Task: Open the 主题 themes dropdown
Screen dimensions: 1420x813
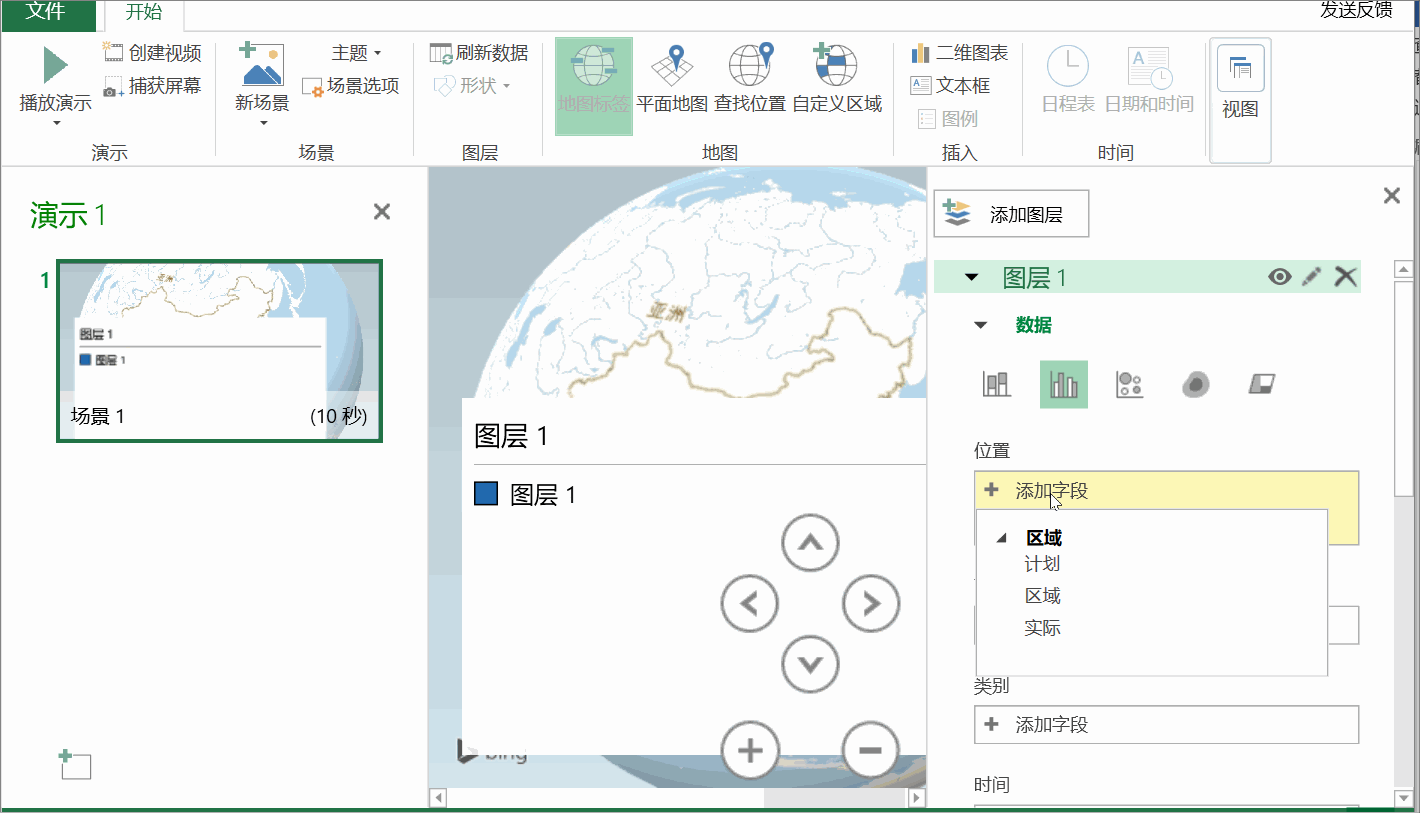Action: coord(356,53)
